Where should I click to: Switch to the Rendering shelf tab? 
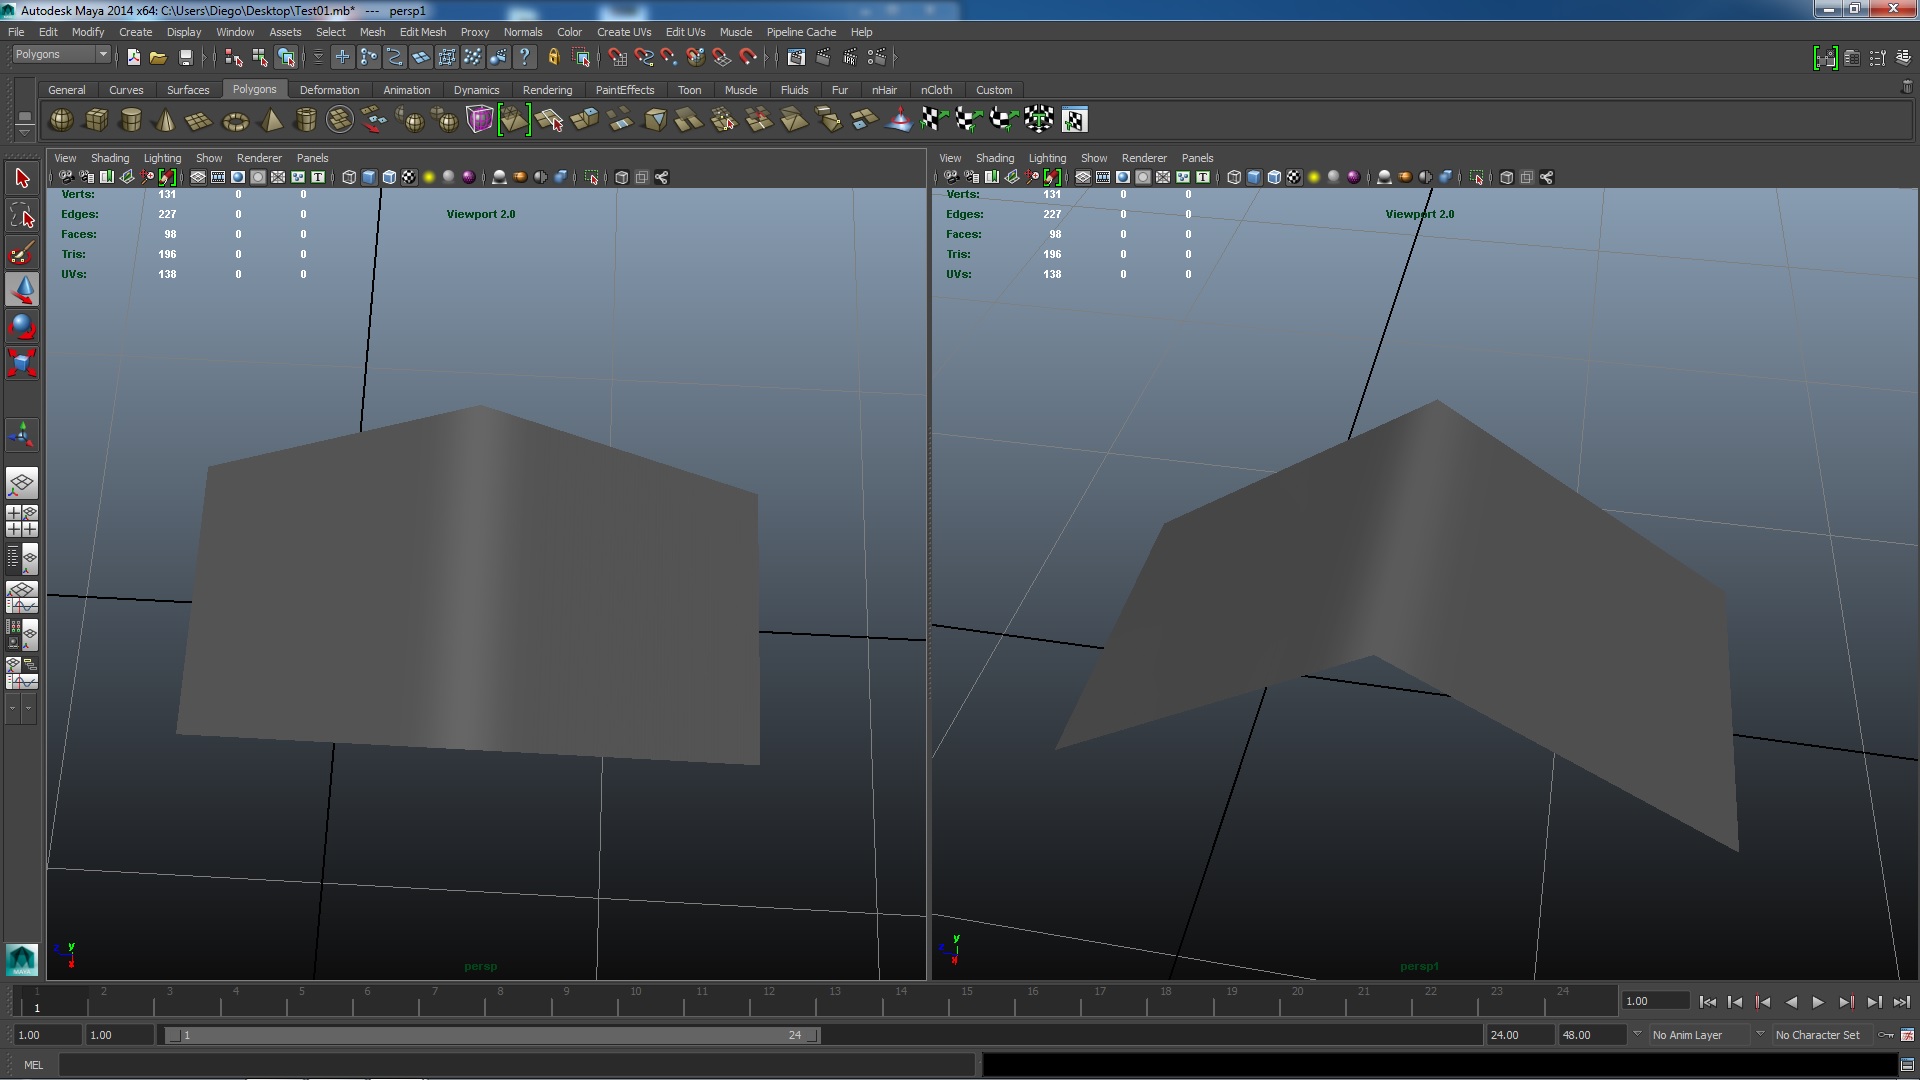tap(547, 90)
